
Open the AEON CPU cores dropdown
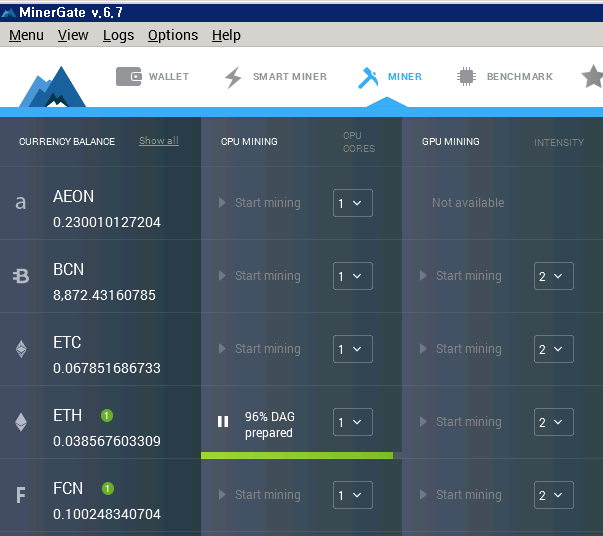point(353,203)
